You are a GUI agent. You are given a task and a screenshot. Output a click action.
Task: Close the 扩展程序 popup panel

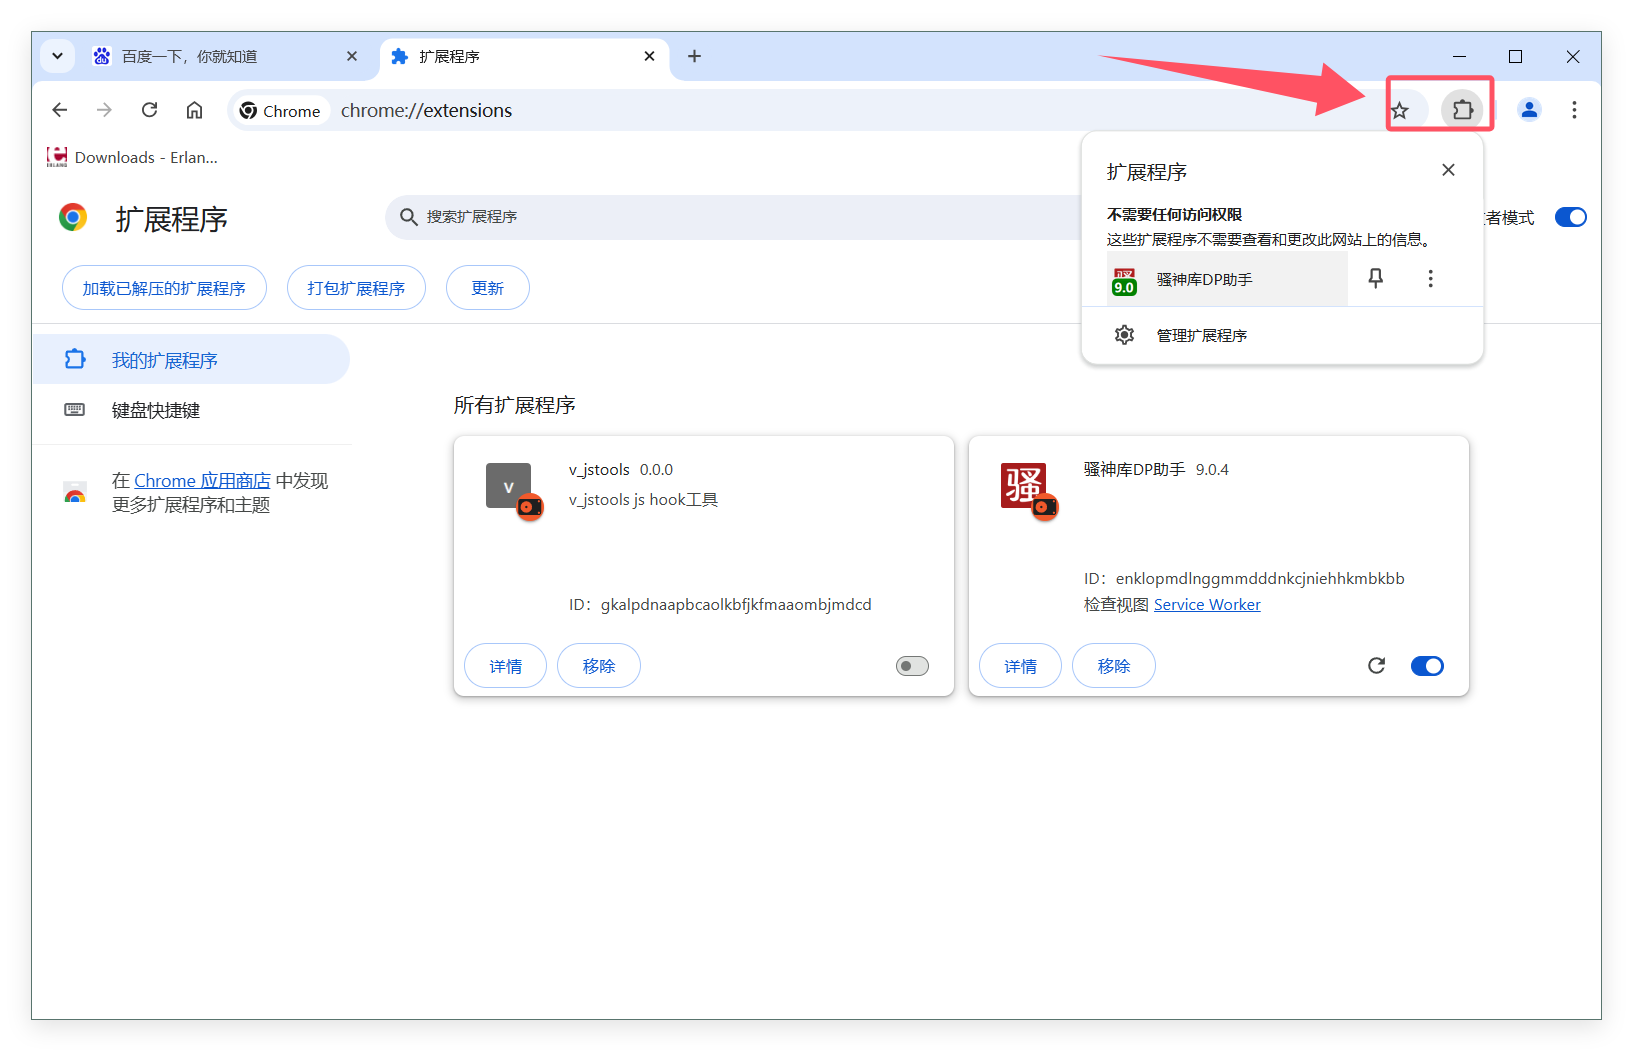click(x=1448, y=170)
